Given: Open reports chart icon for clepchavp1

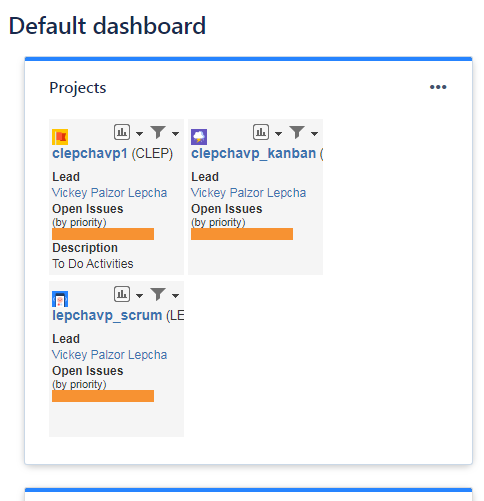Looking at the screenshot, I should click(x=122, y=132).
